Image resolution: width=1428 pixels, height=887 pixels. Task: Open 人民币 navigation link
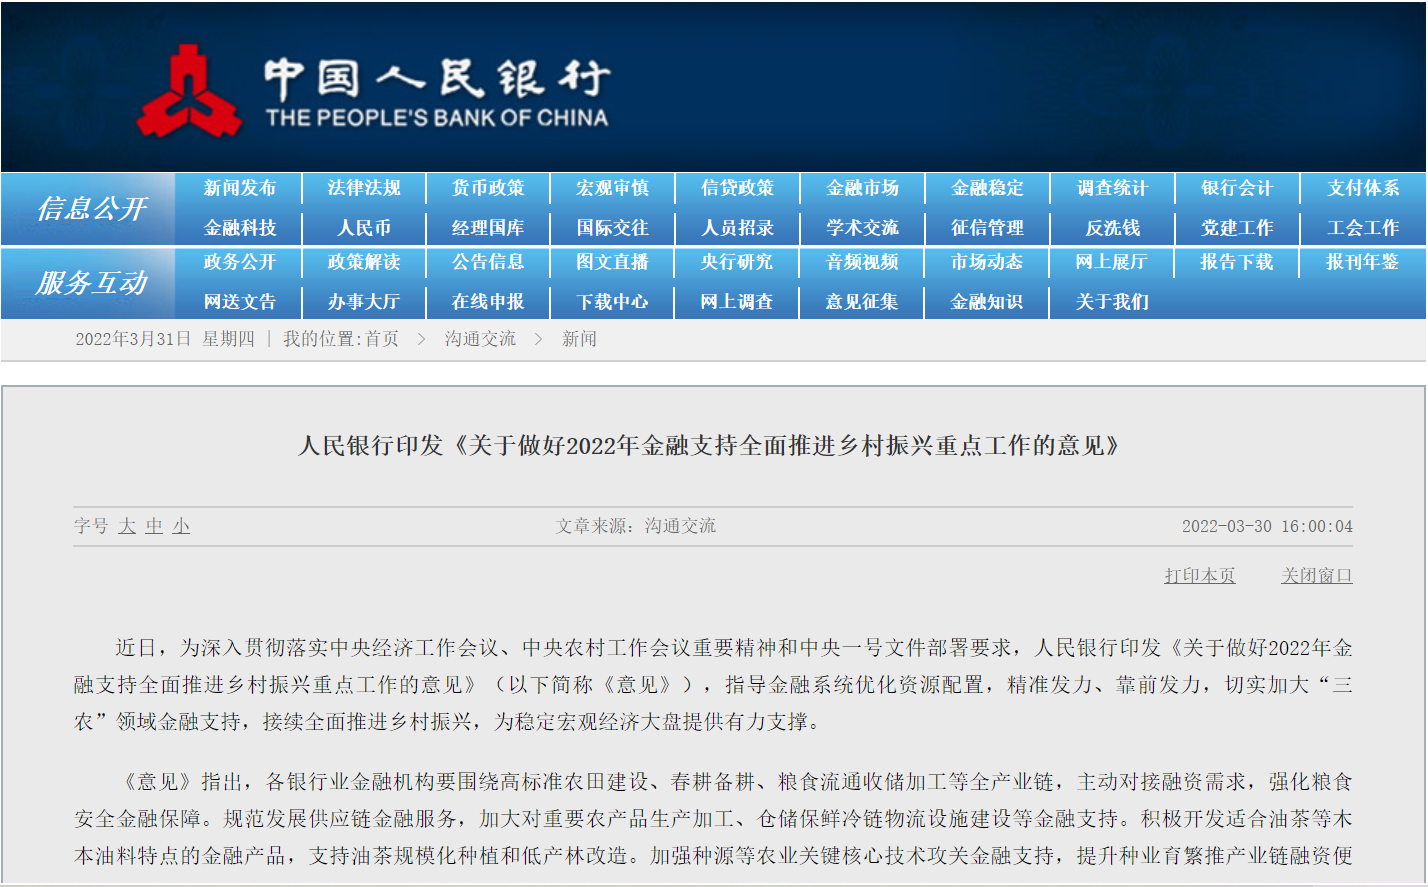(x=364, y=228)
